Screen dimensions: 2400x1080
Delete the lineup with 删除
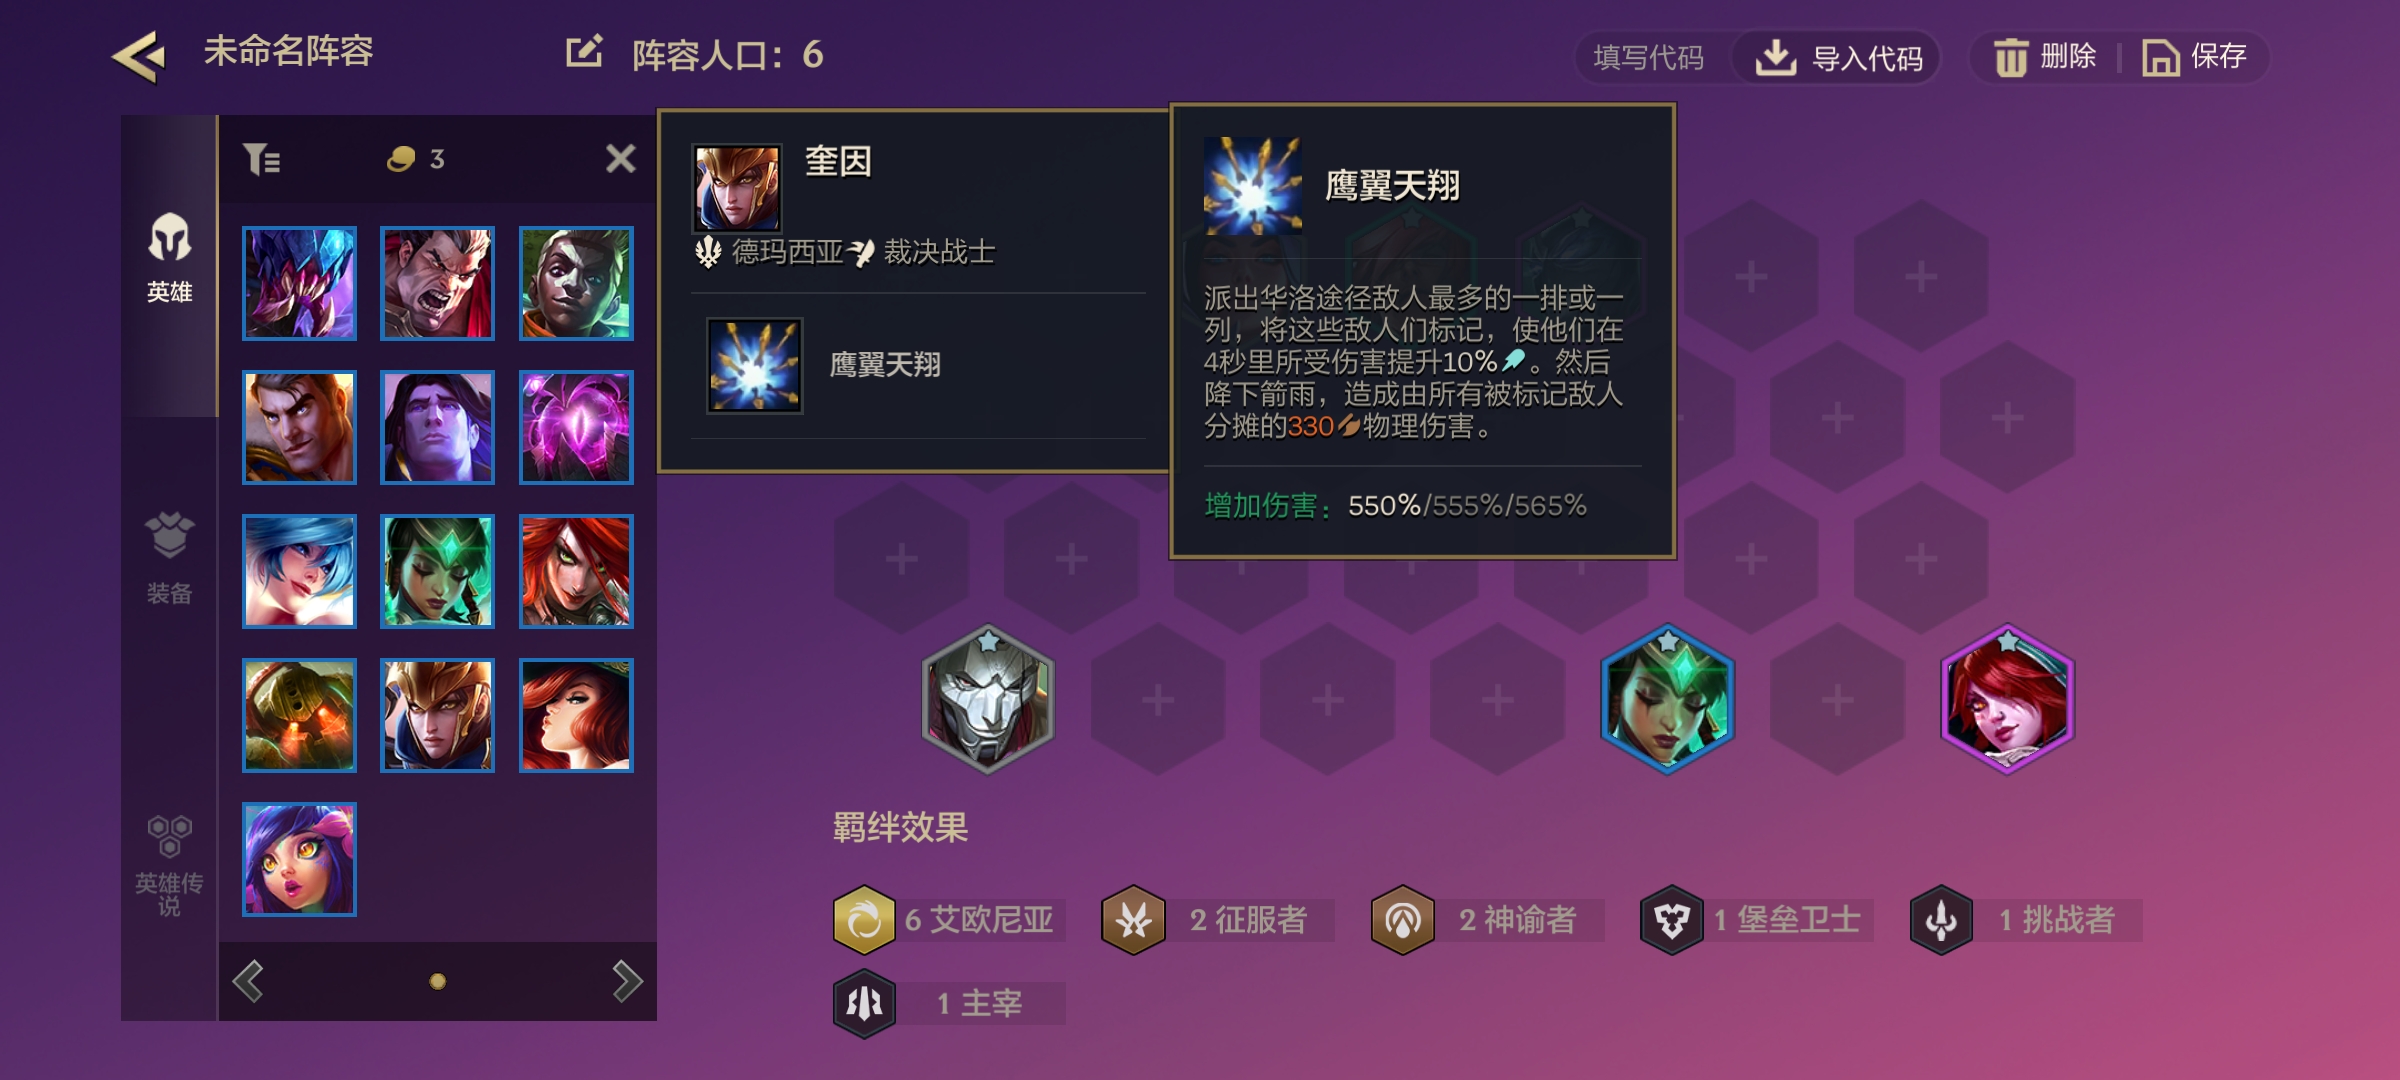(x=2045, y=57)
